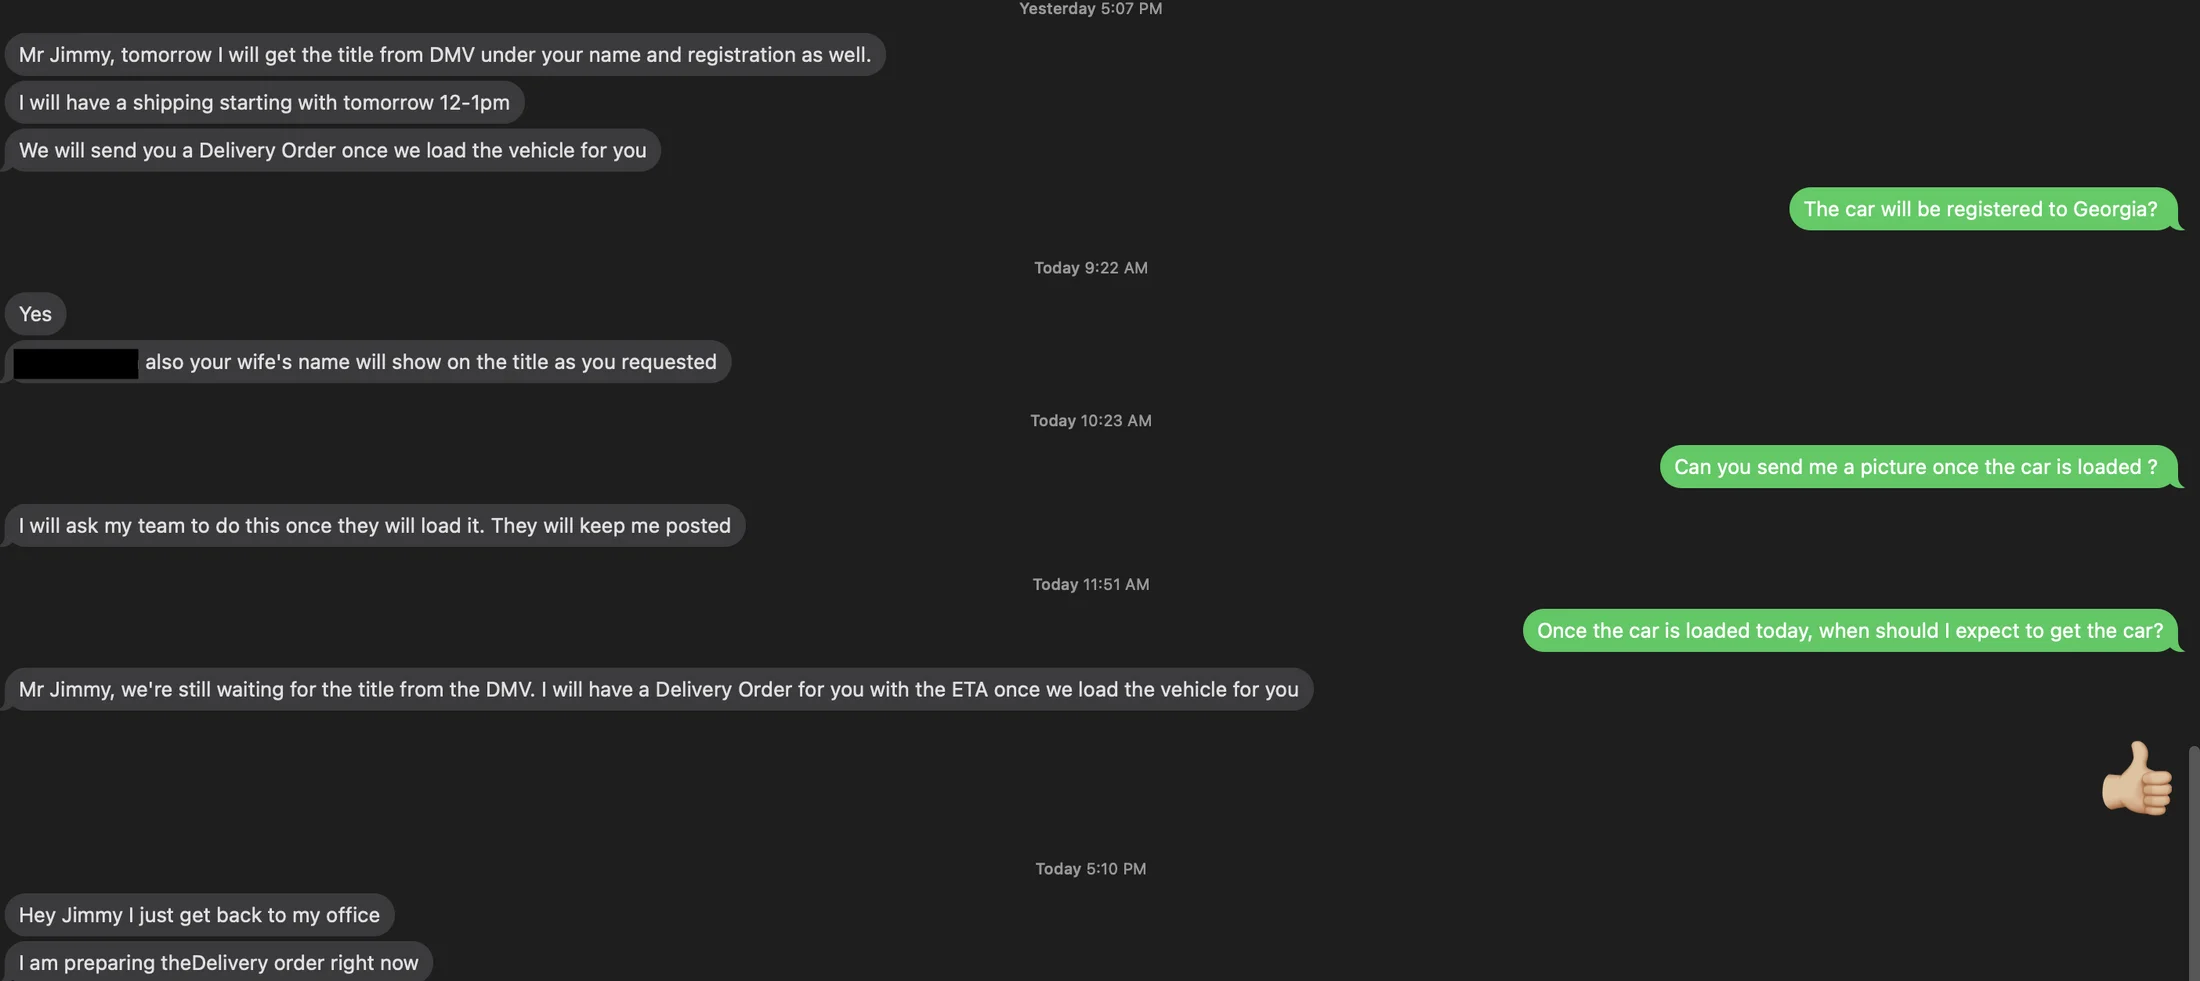Click the 'Today 9:22 AM' timestamp
Viewport: 2200px width, 981px height.
(x=1091, y=268)
